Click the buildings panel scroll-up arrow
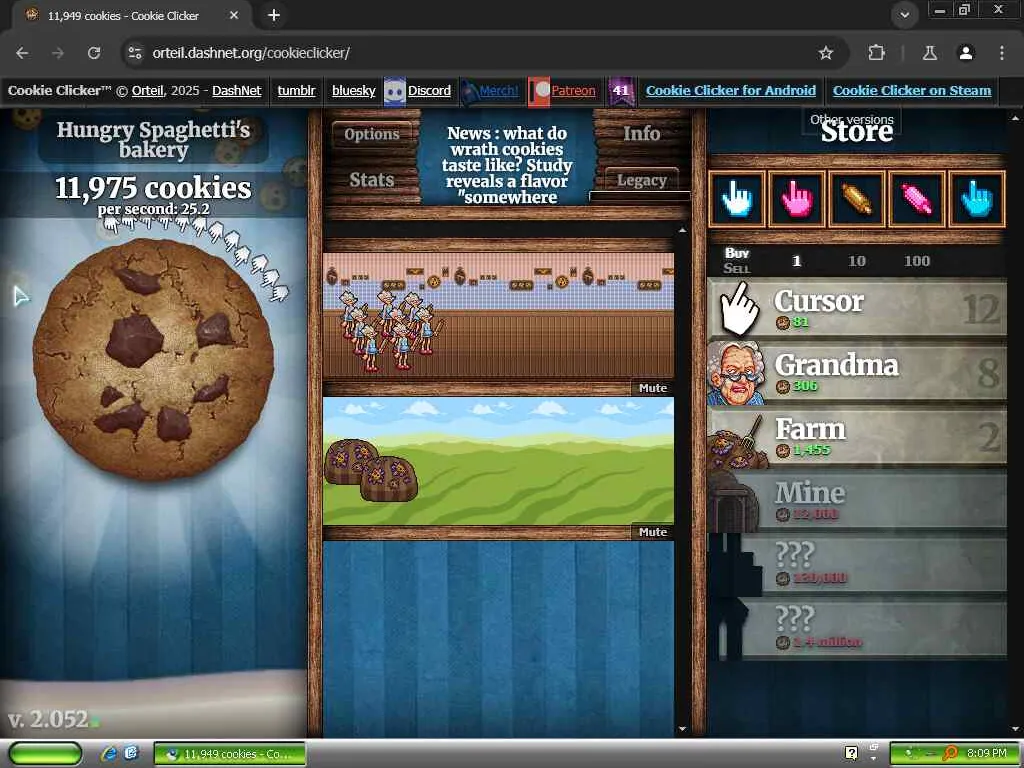 [x=682, y=231]
